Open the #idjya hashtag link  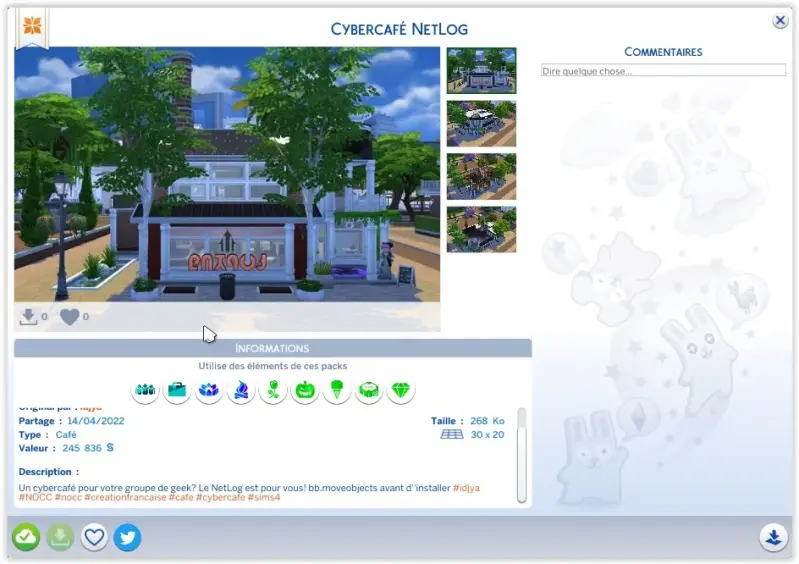point(466,488)
